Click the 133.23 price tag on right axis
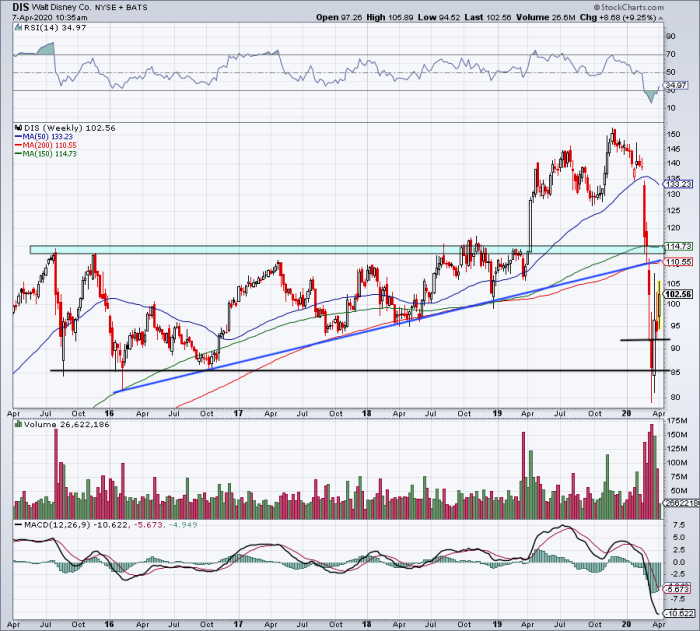The image size is (700, 631). point(678,184)
